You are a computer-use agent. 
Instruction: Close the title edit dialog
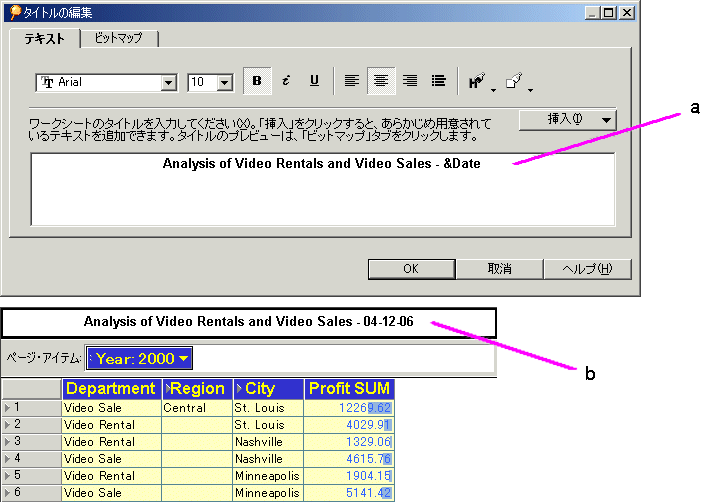(x=627, y=13)
